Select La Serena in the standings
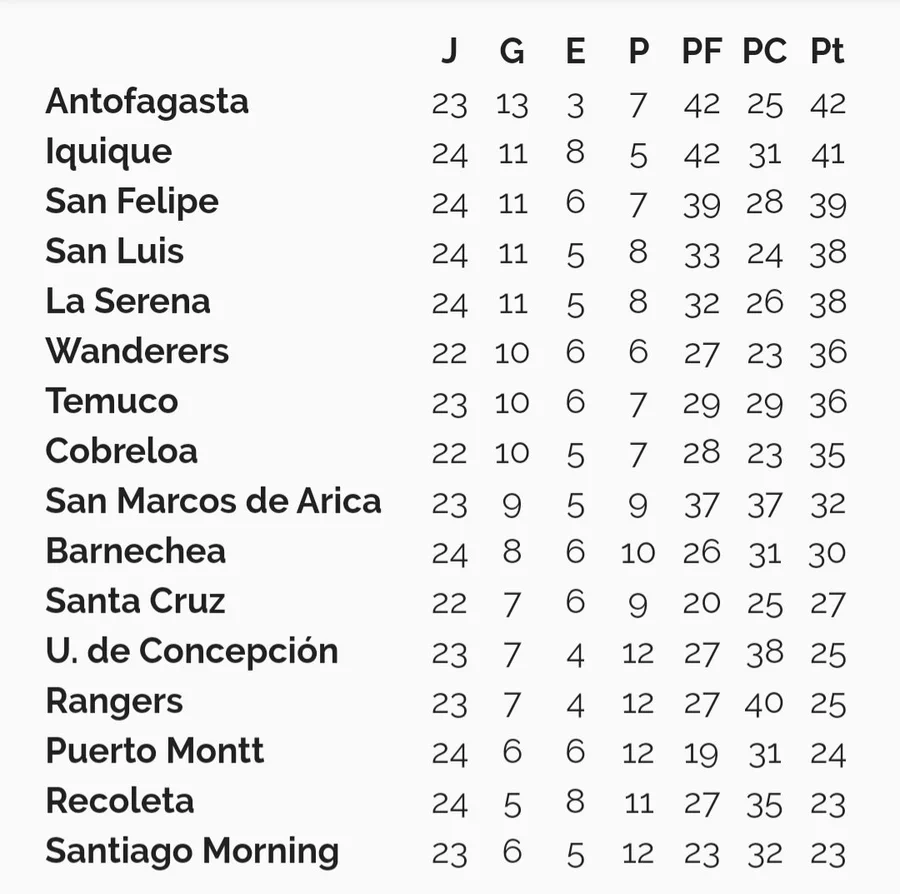Image resolution: width=900 pixels, height=894 pixels. click(x=128, y=302)
